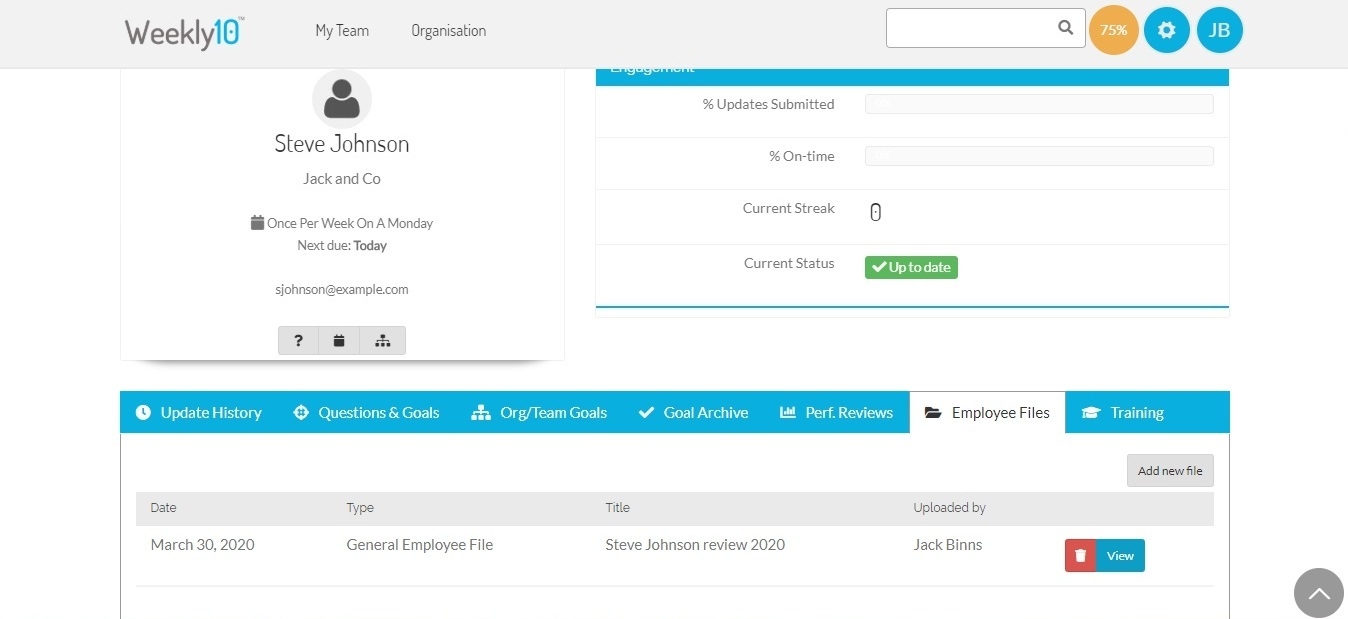The width and height of the screenshot is (1348, 619).
Task: Open the Organisation menu
Action: 448,31
